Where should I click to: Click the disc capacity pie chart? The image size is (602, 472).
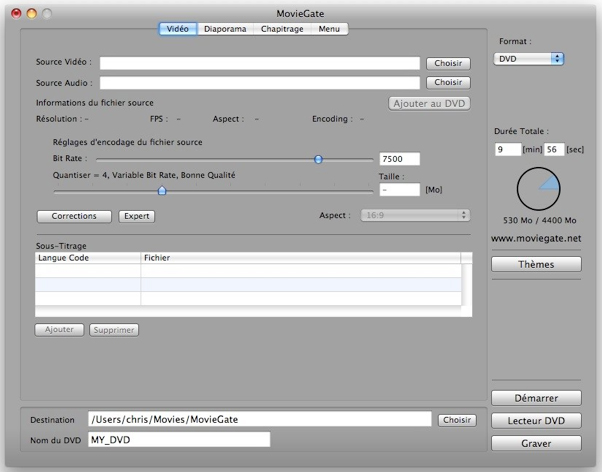(538, 189)
